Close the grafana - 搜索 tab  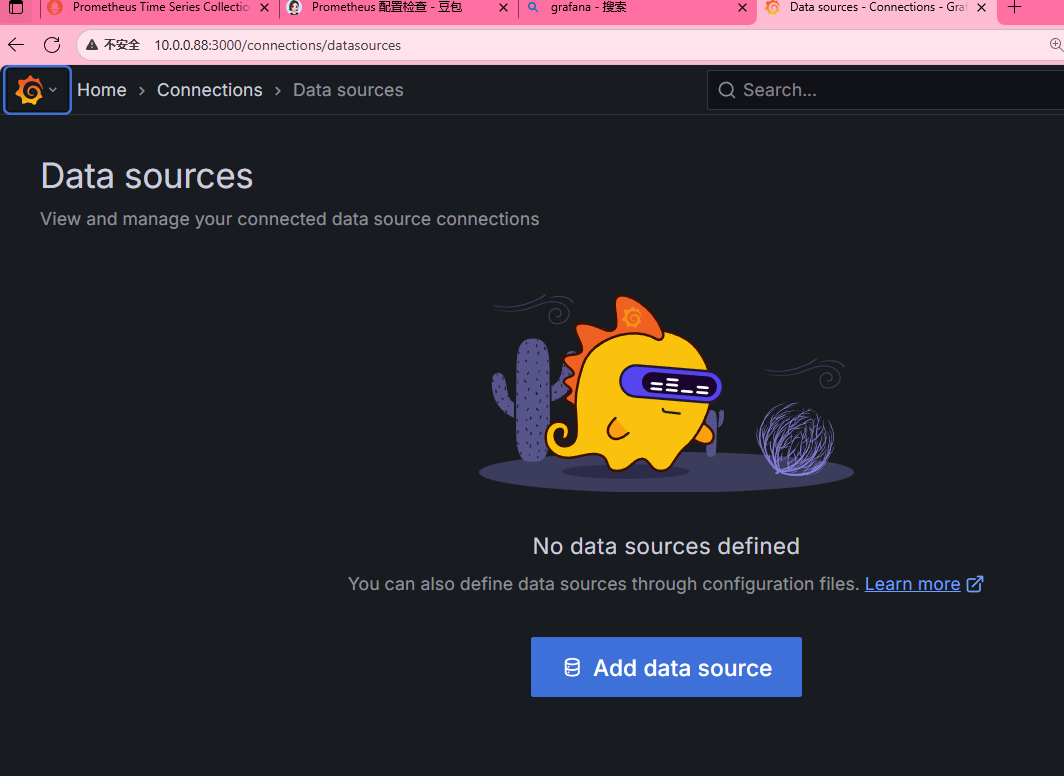tap(742, 7)
